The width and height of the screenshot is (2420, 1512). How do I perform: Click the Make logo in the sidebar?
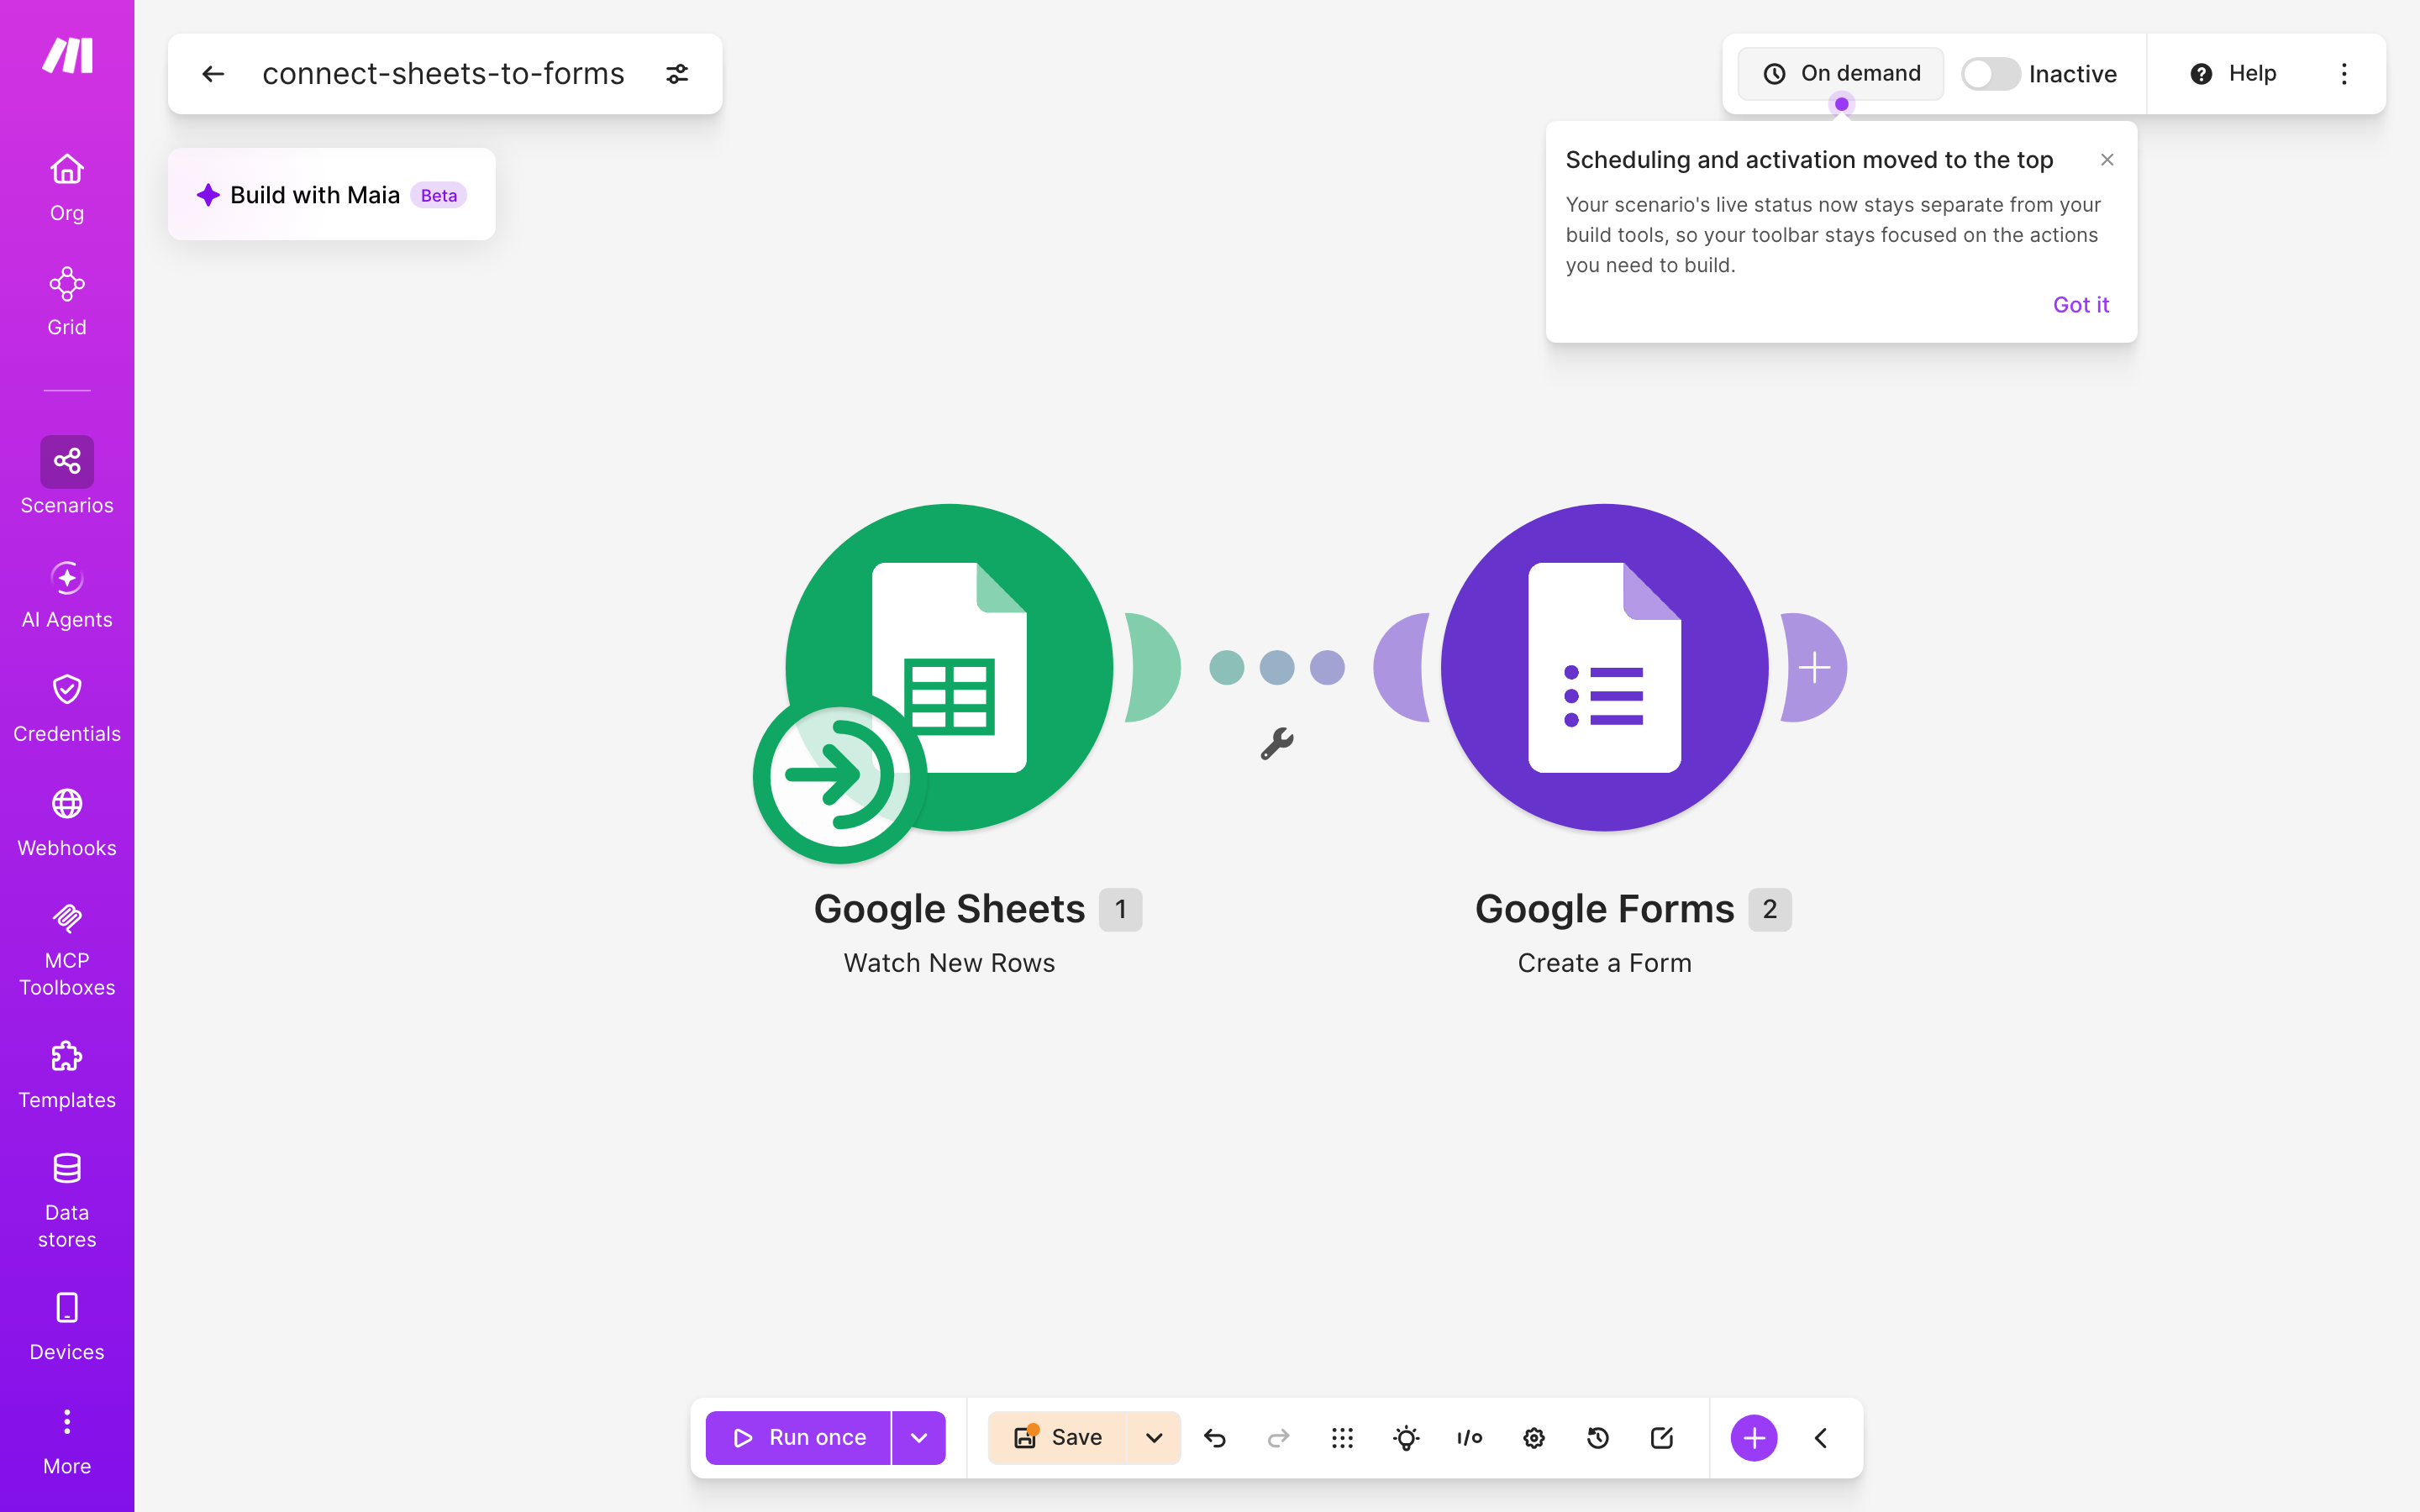pos(67,56)
